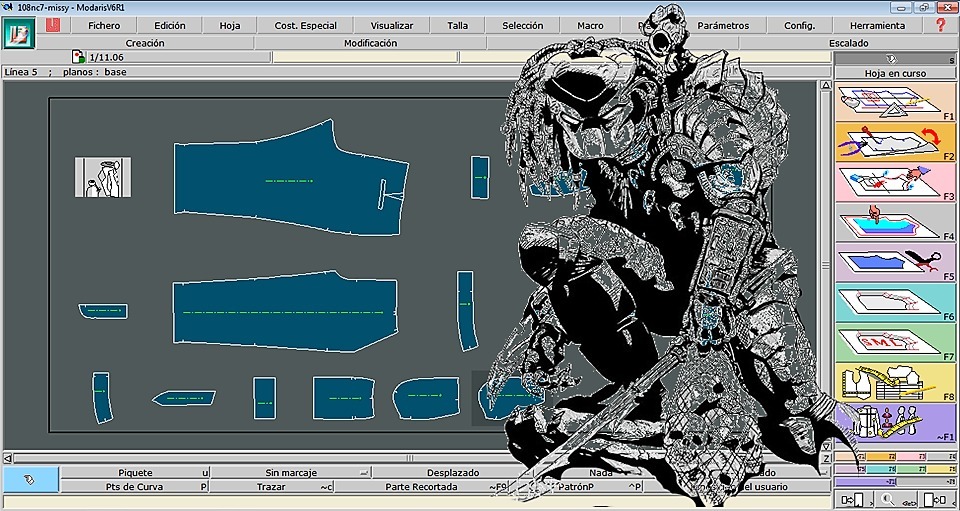
Task: Toggle Desplazado option
Action: click(453, 472)
